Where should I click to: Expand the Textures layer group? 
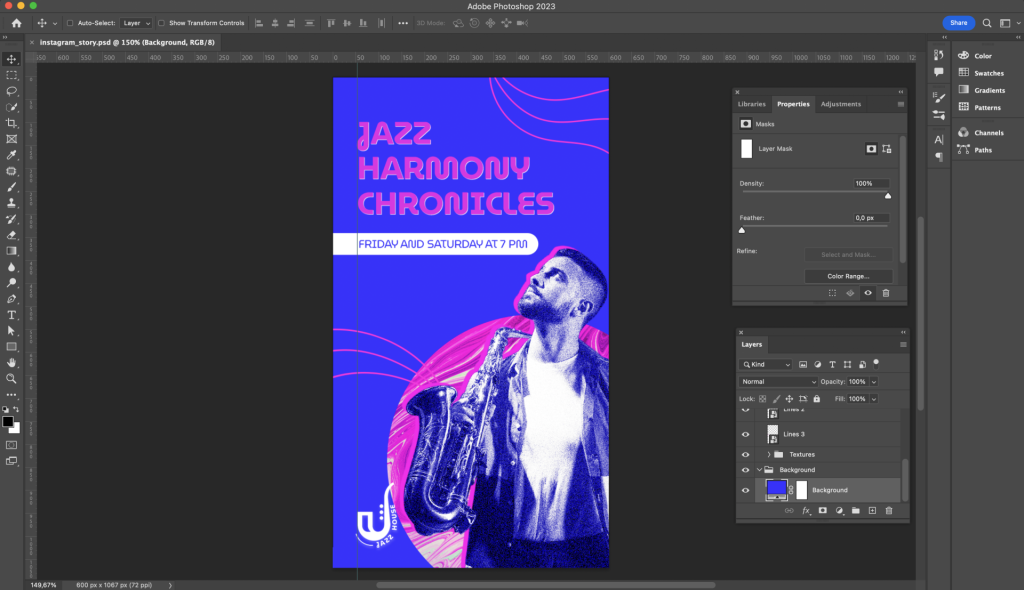(x=768, y=454)
